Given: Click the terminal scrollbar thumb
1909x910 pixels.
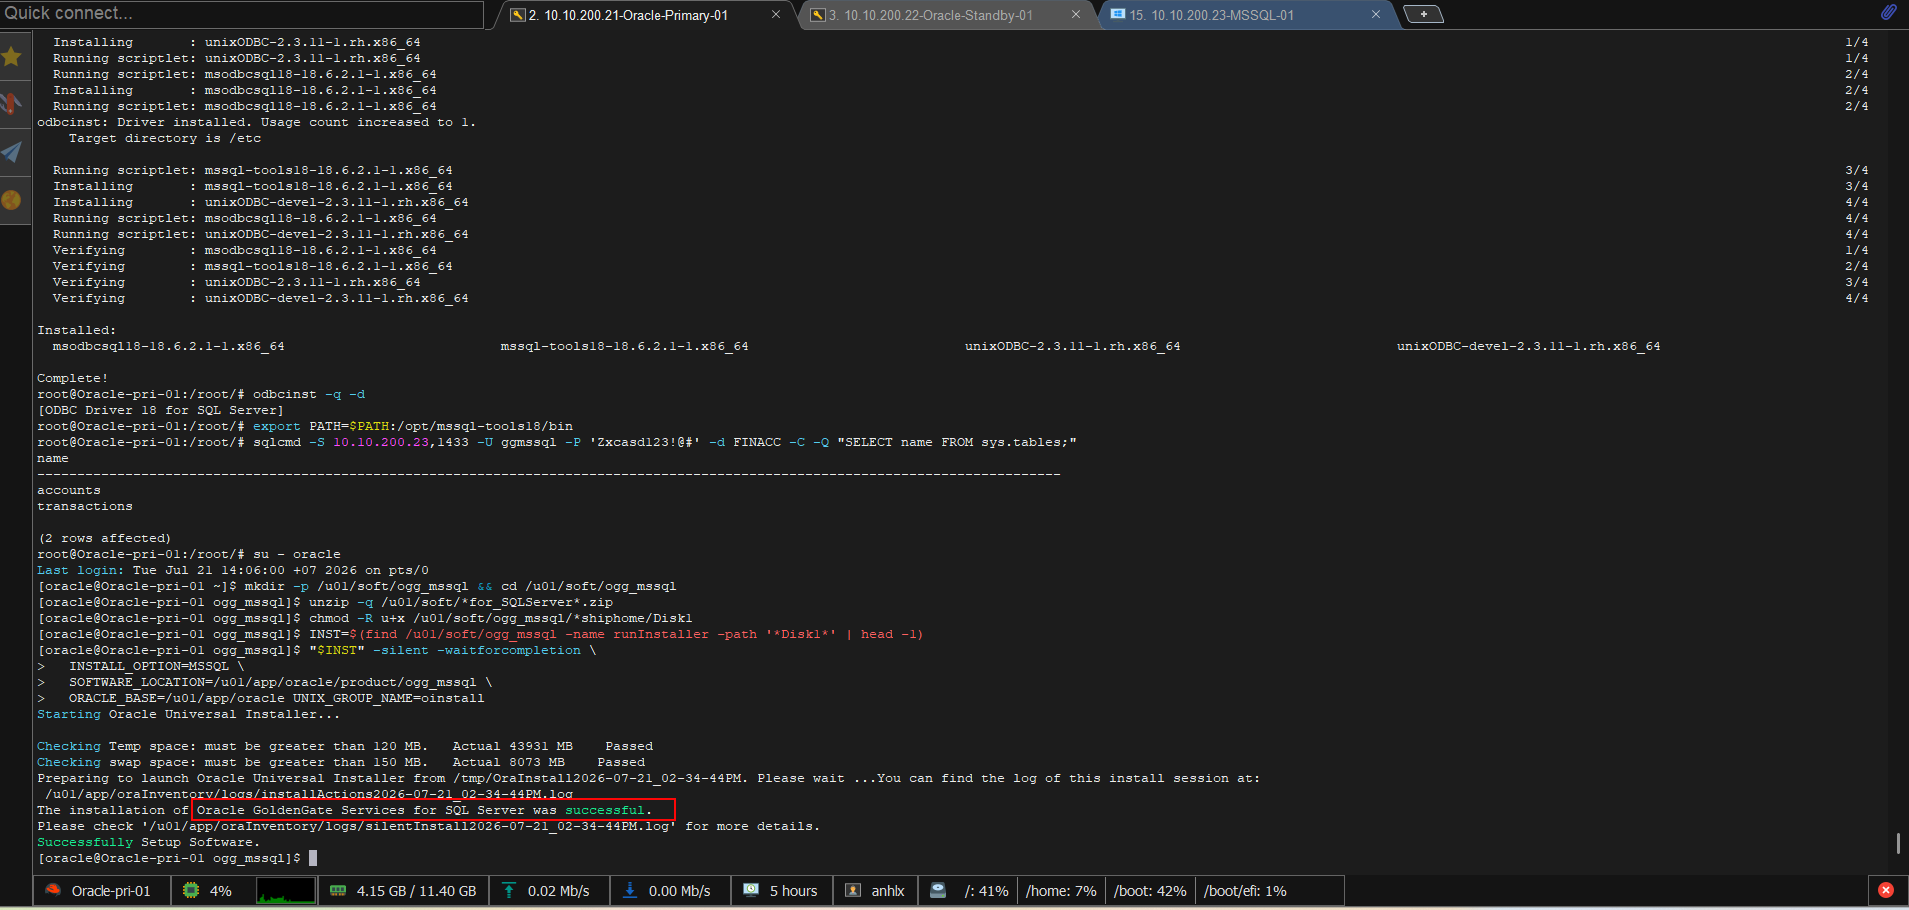Looking at the screenshot, I should [1898, 844].
